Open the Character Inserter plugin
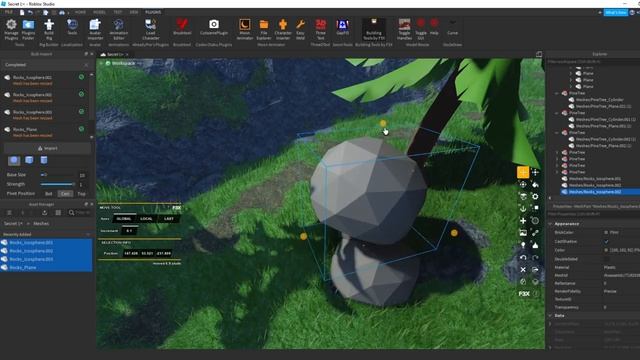This screenshot has height=360, width=640. [283, 29]
